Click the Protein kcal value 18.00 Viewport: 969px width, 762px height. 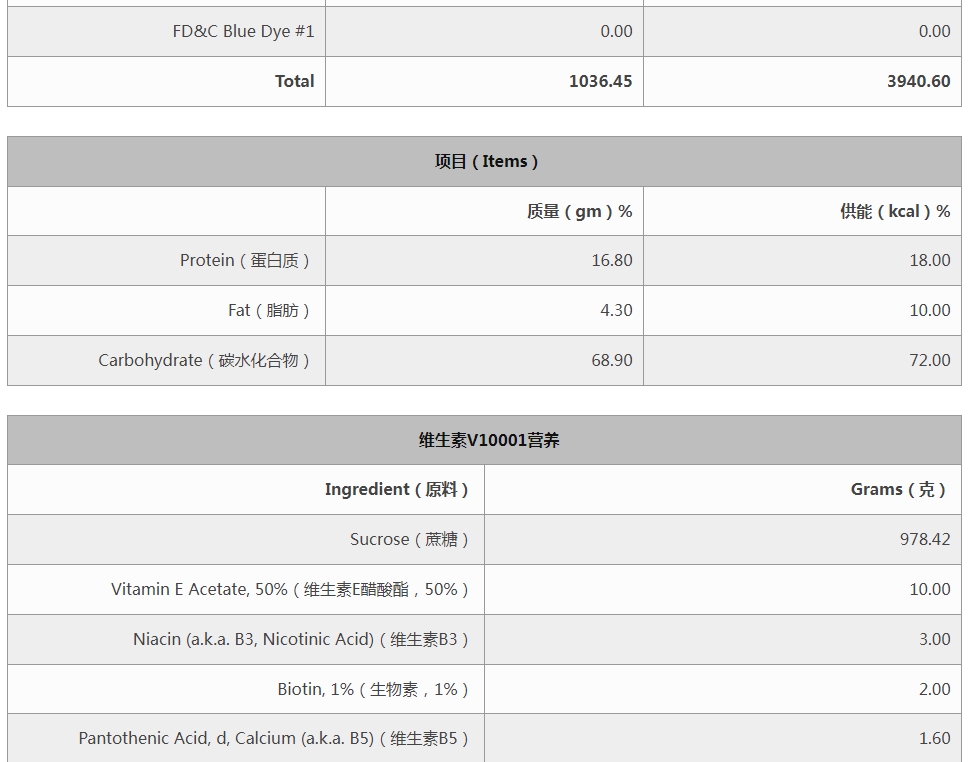click(x=929, y=261)
